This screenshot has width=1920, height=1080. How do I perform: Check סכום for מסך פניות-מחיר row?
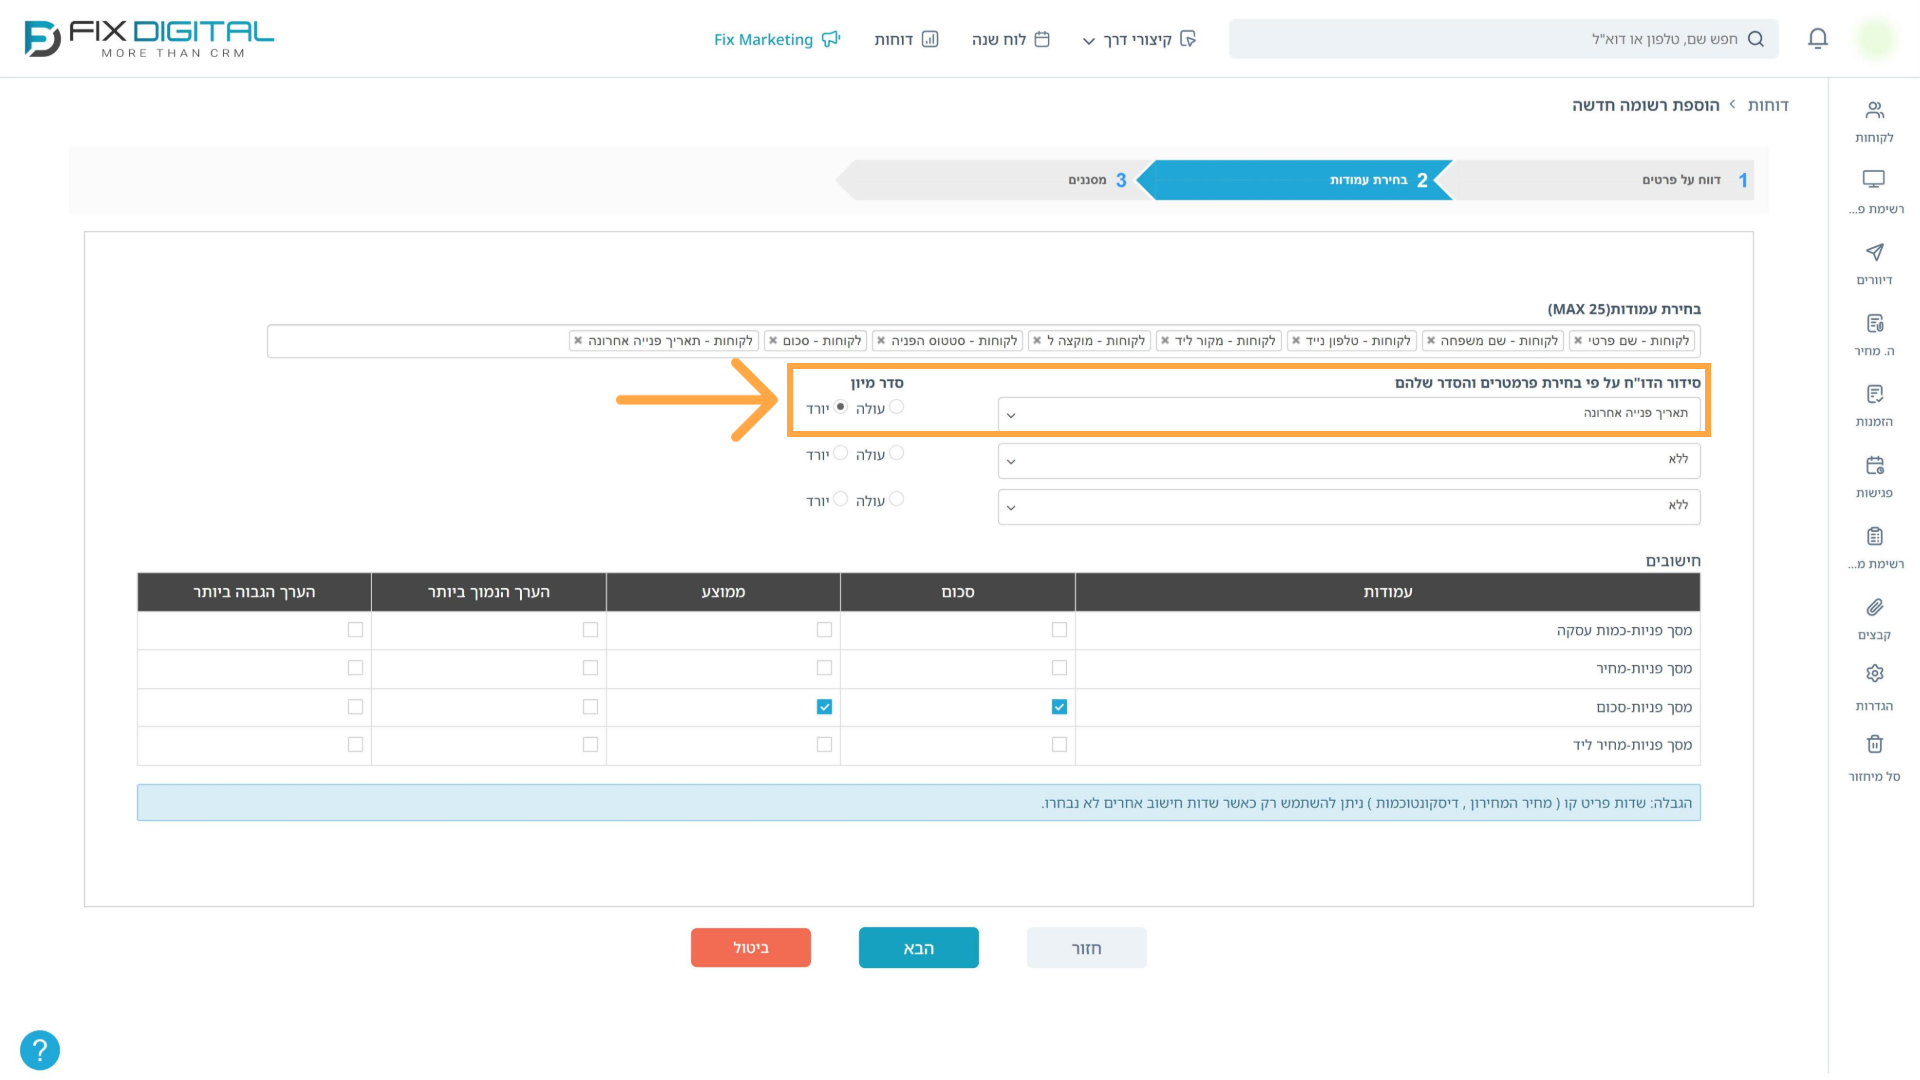click(1059, 668)
